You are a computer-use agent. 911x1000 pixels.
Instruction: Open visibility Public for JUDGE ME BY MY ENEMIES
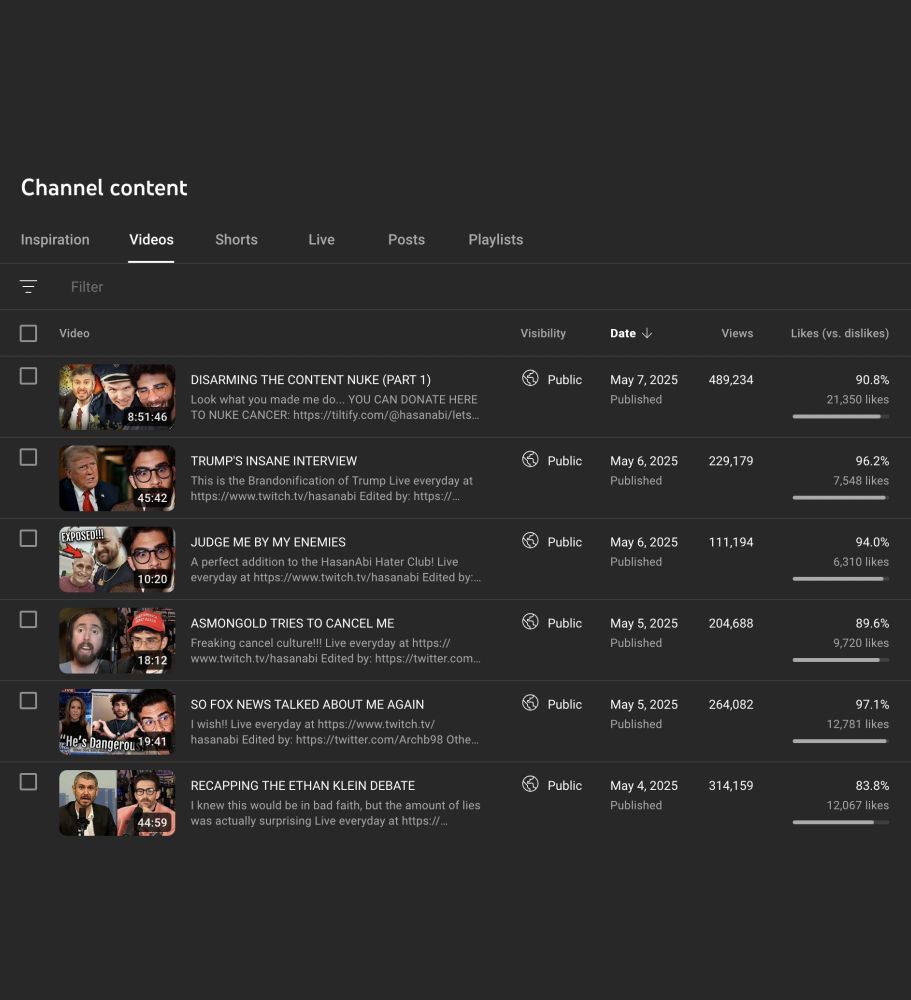click(x=565, y=541)
